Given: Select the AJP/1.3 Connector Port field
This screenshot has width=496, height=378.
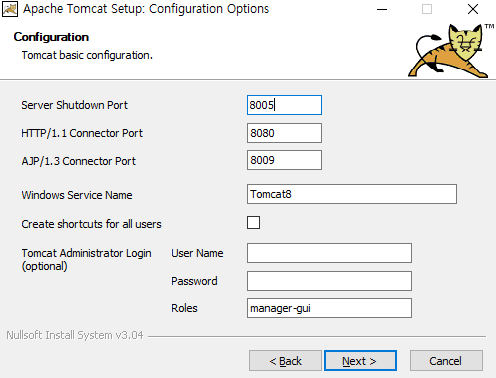Looking at the screenshot, I should 284,160.
